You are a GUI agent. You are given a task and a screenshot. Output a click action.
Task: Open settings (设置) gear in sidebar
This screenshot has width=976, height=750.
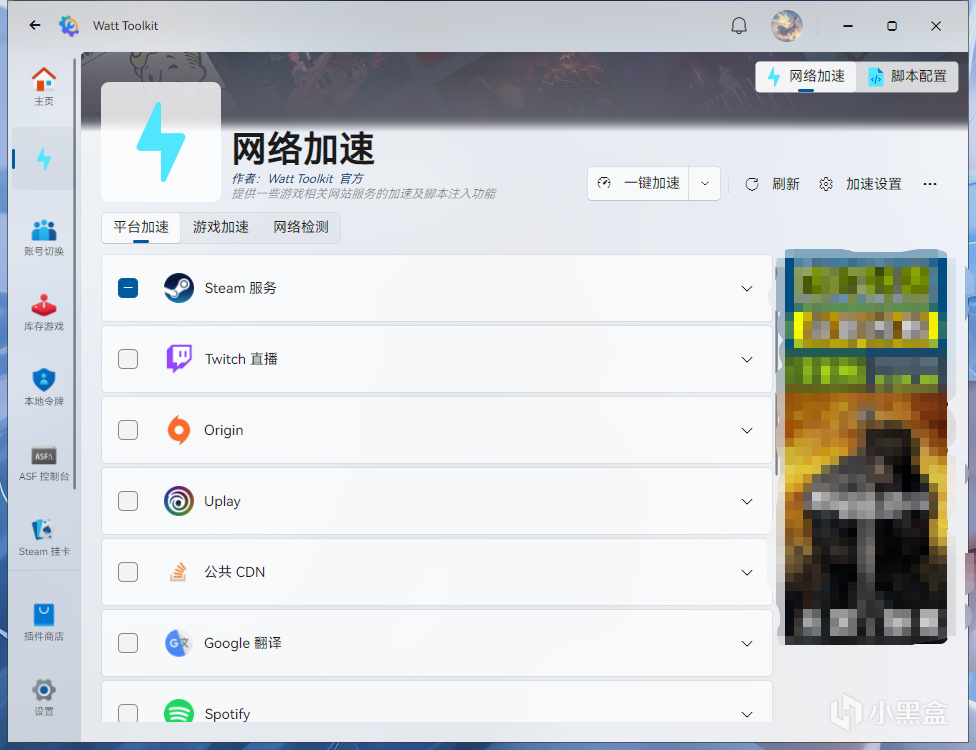pos(44,697)
